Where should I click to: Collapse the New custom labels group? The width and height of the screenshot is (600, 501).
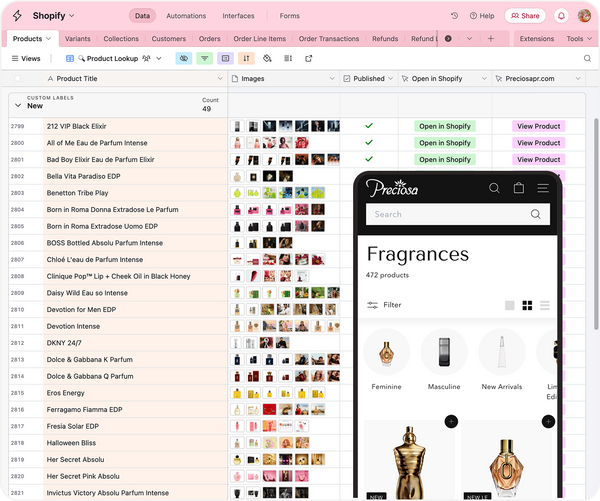click(x=17, y=104)
